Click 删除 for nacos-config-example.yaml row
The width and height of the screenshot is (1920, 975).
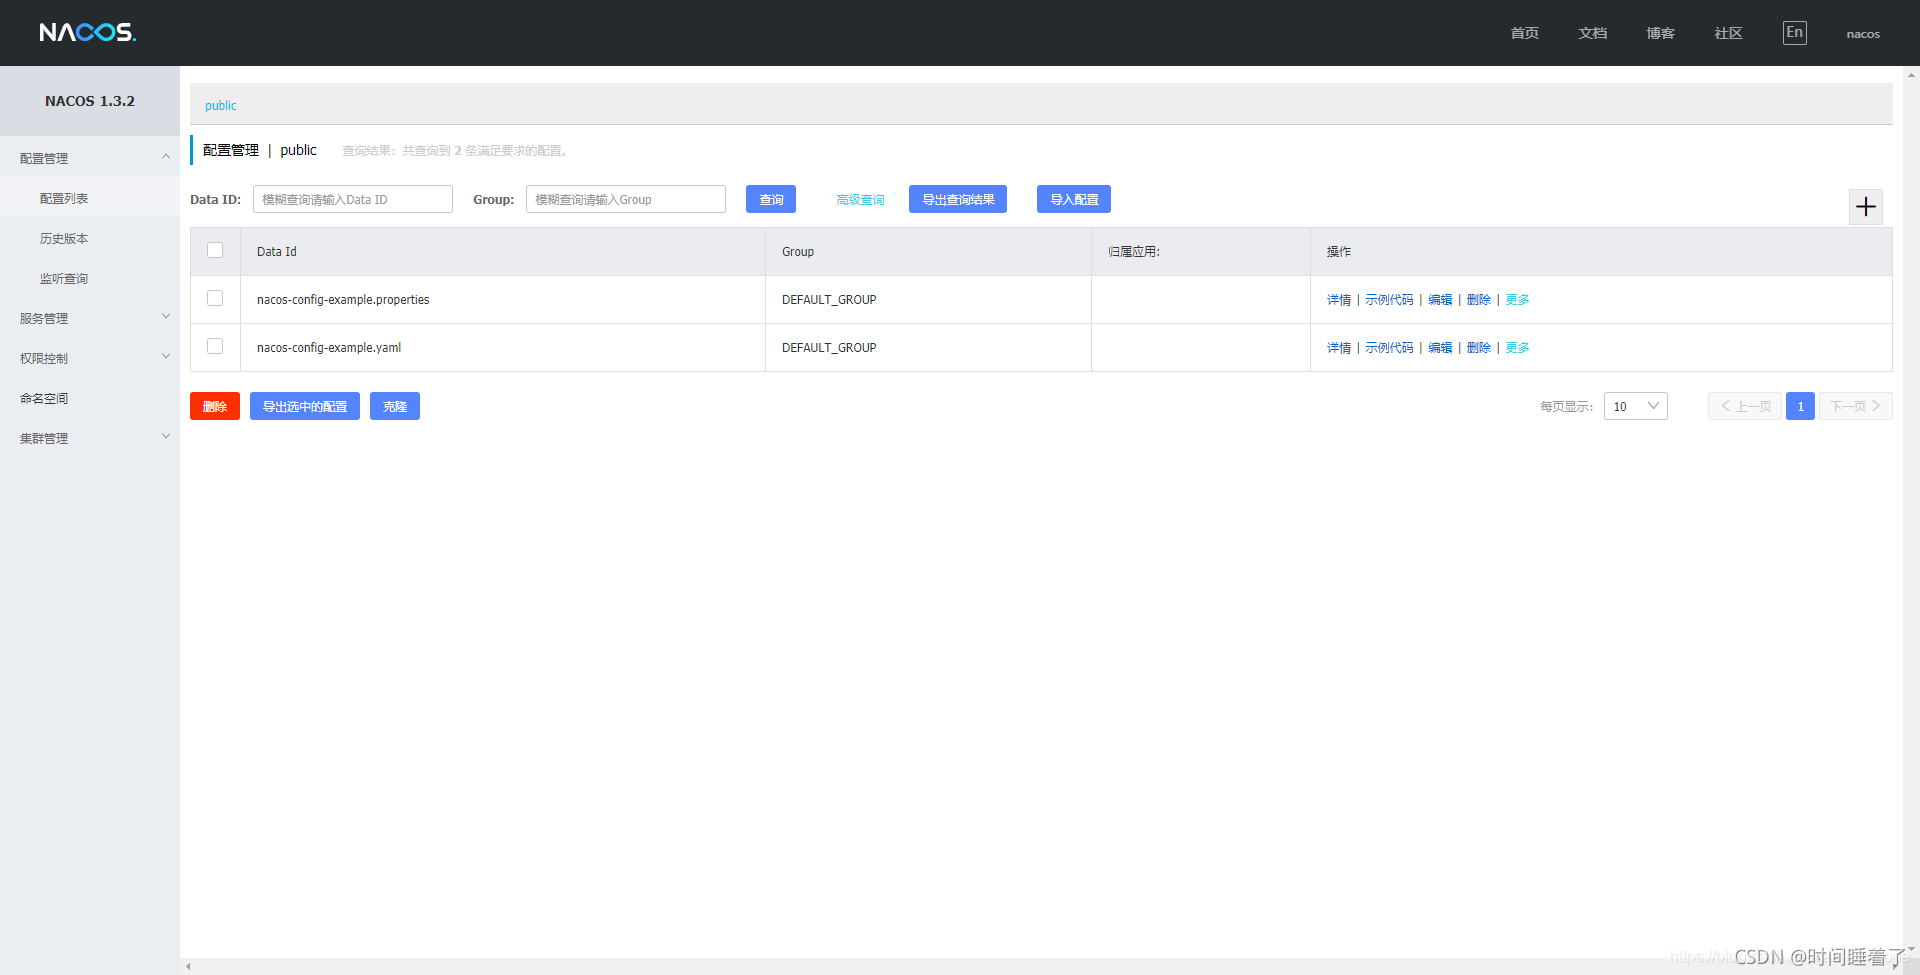pos(1479,348)
